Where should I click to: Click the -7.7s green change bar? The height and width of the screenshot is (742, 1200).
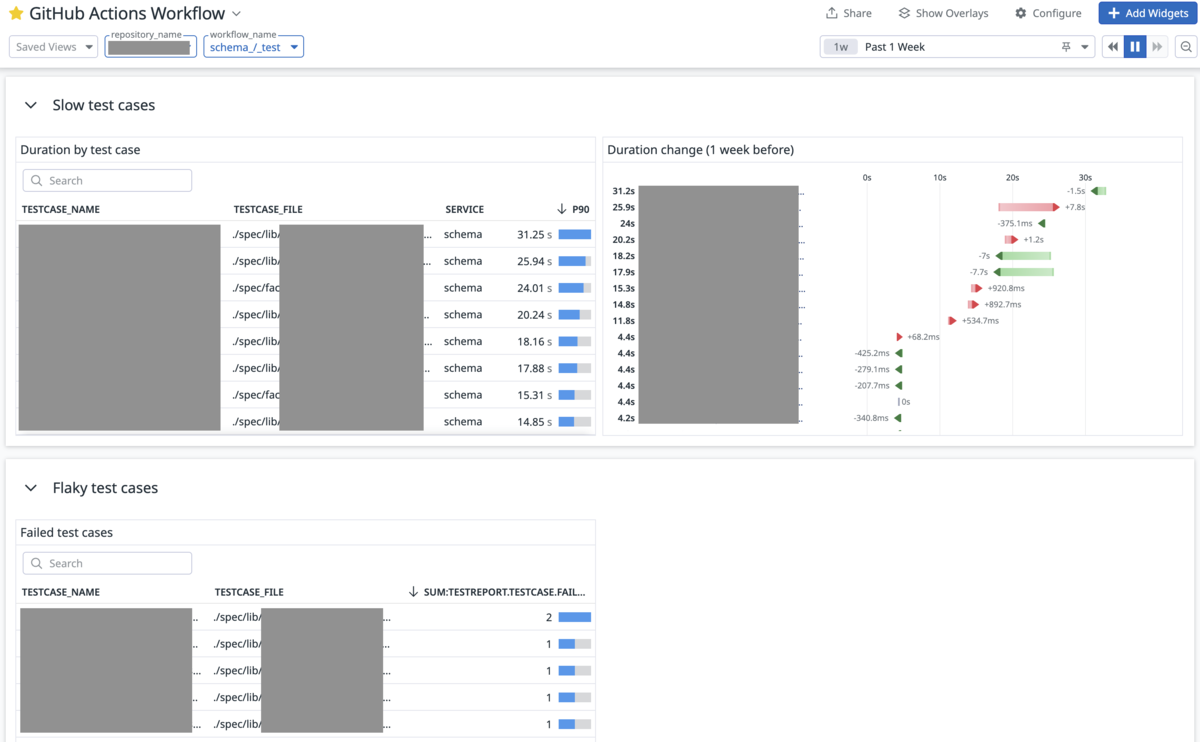[x=1023, y=272]
